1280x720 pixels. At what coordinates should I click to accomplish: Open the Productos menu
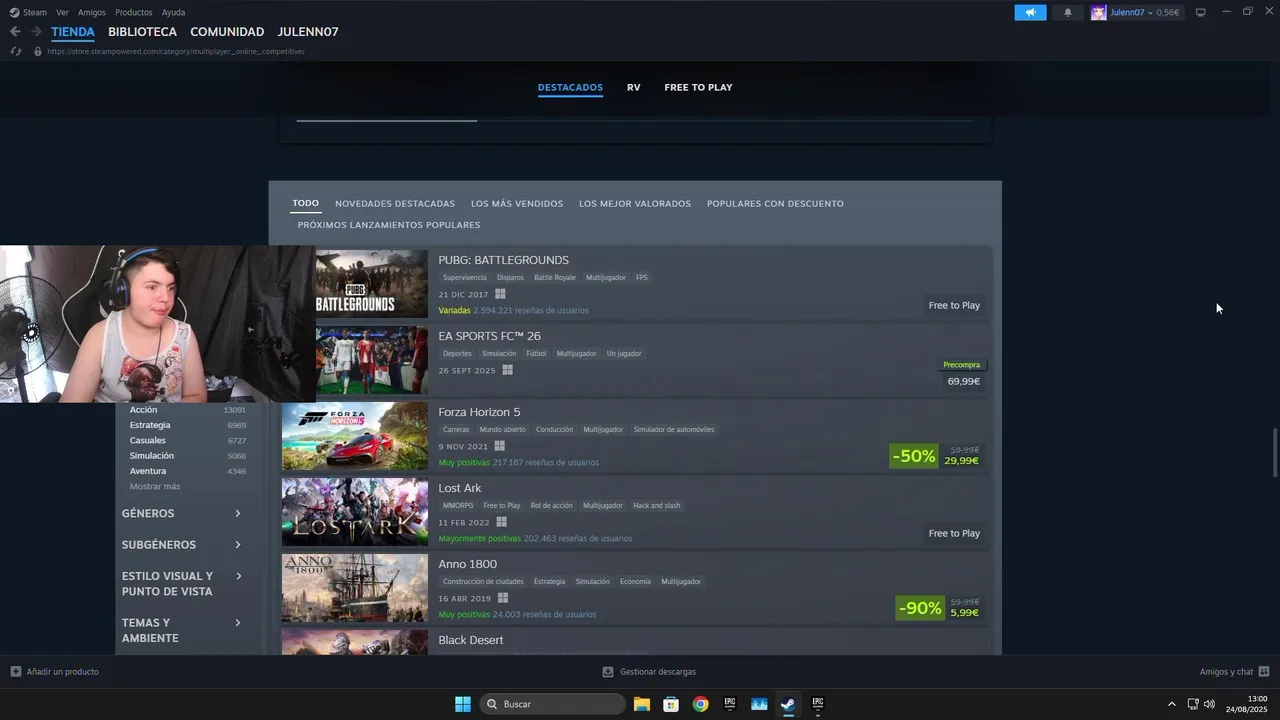pyautogui.click(x=133, y=12)
